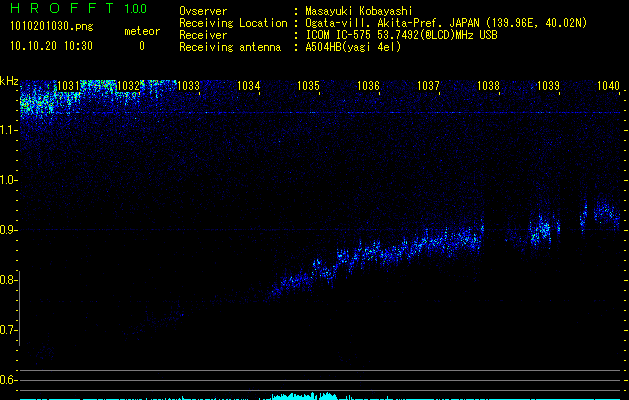Click the 1.0 frequency axis label
629x400 pixels.
[x=8, y=180]
